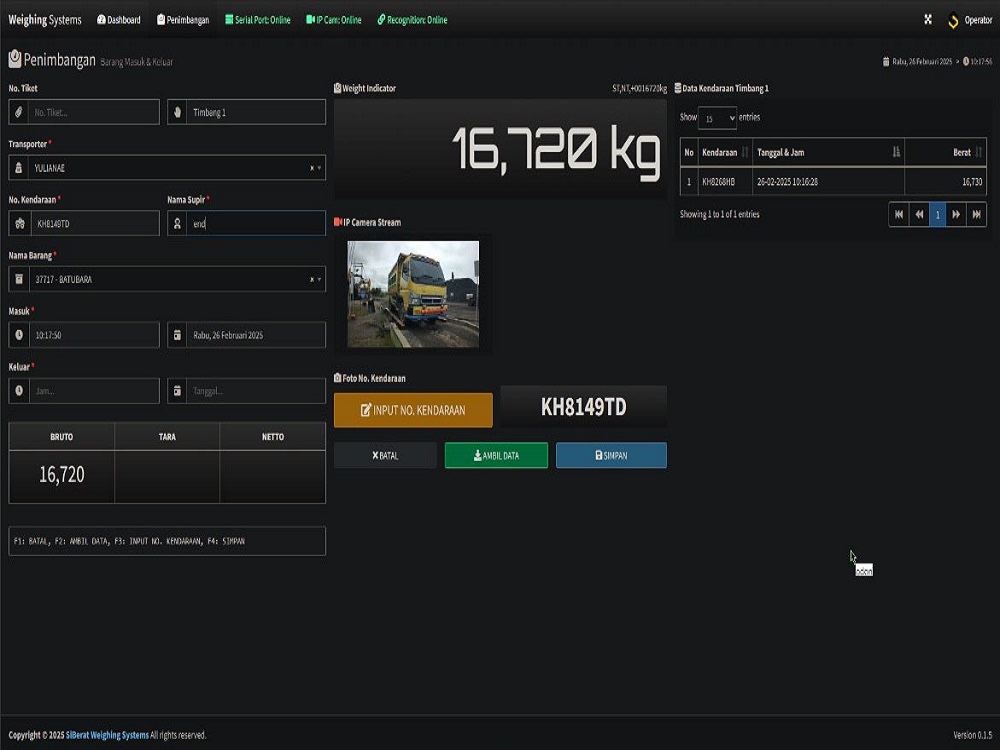Click the hand icon beside Timbang 1
The width and height of the screenshot is (1000, 750).
(177, 112)
